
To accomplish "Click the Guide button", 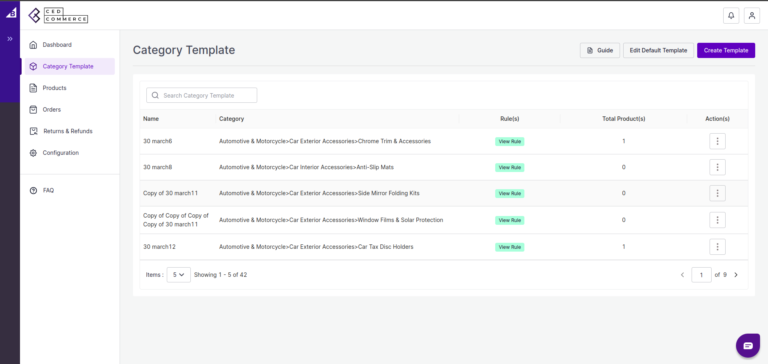I will click(x=600, y=50).
